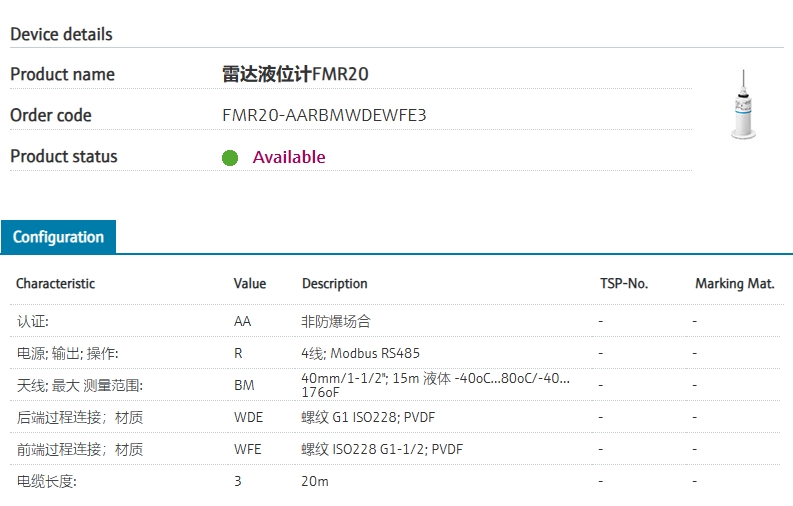The image size is (793, 506).
Task: Click the Characteristic column header
Action: pyautogui.click(x=56, y=284)
